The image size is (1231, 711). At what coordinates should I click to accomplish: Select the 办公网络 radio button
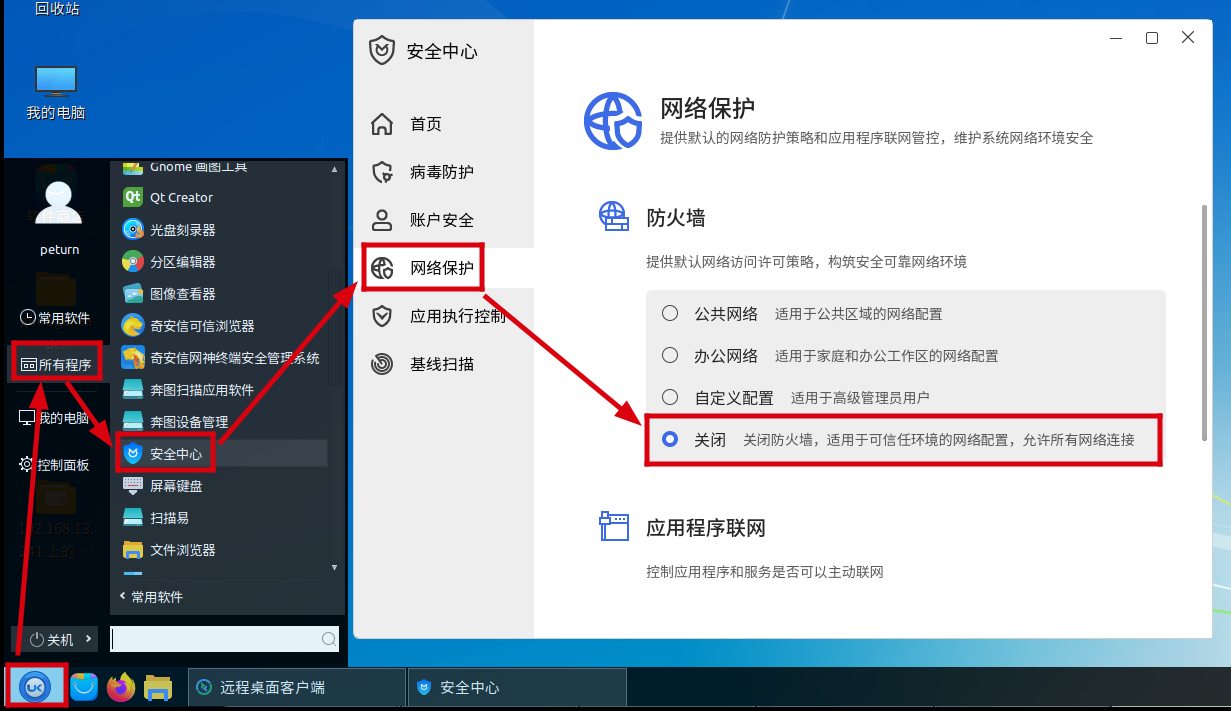[x=670, y=355]
